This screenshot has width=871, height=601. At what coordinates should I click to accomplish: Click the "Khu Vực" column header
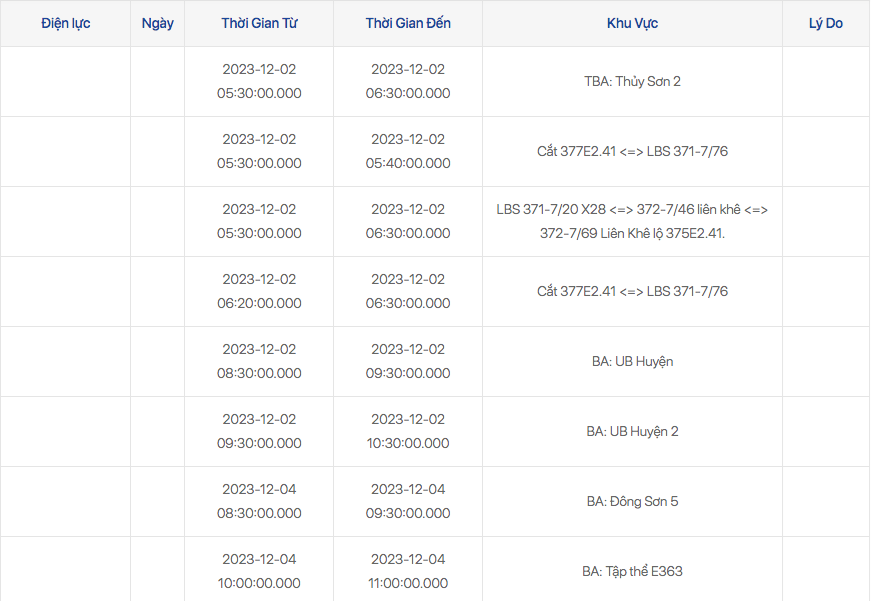[x=632, y=23]
